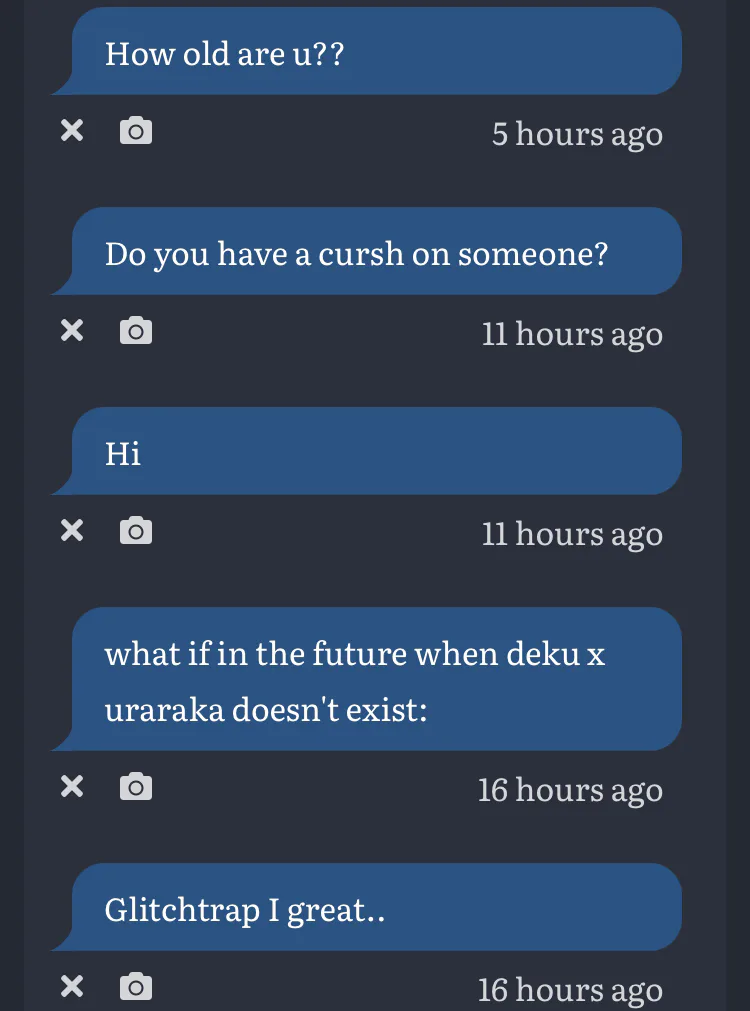
Task: Delete the "Hi" message
Action: pos(72,530)
